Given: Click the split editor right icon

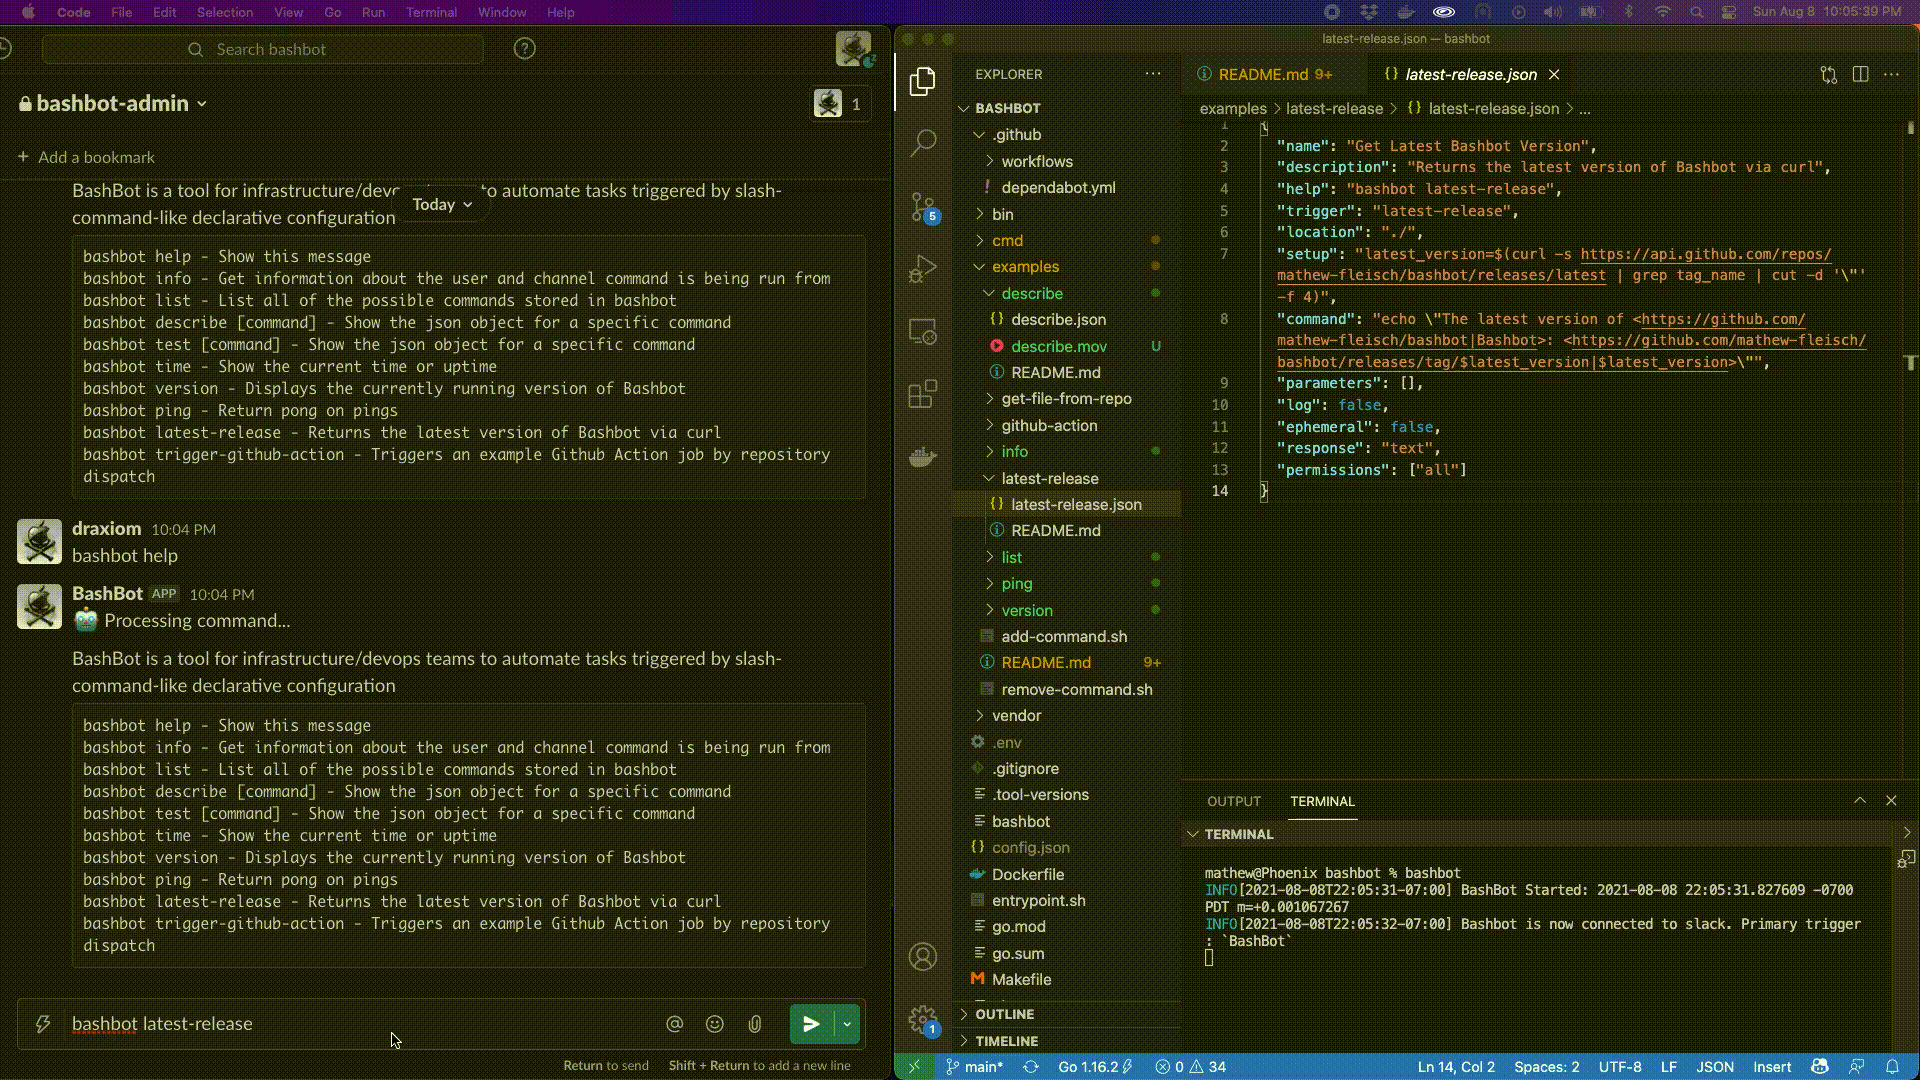Looking at the screenshot, I should point(1860,74).
